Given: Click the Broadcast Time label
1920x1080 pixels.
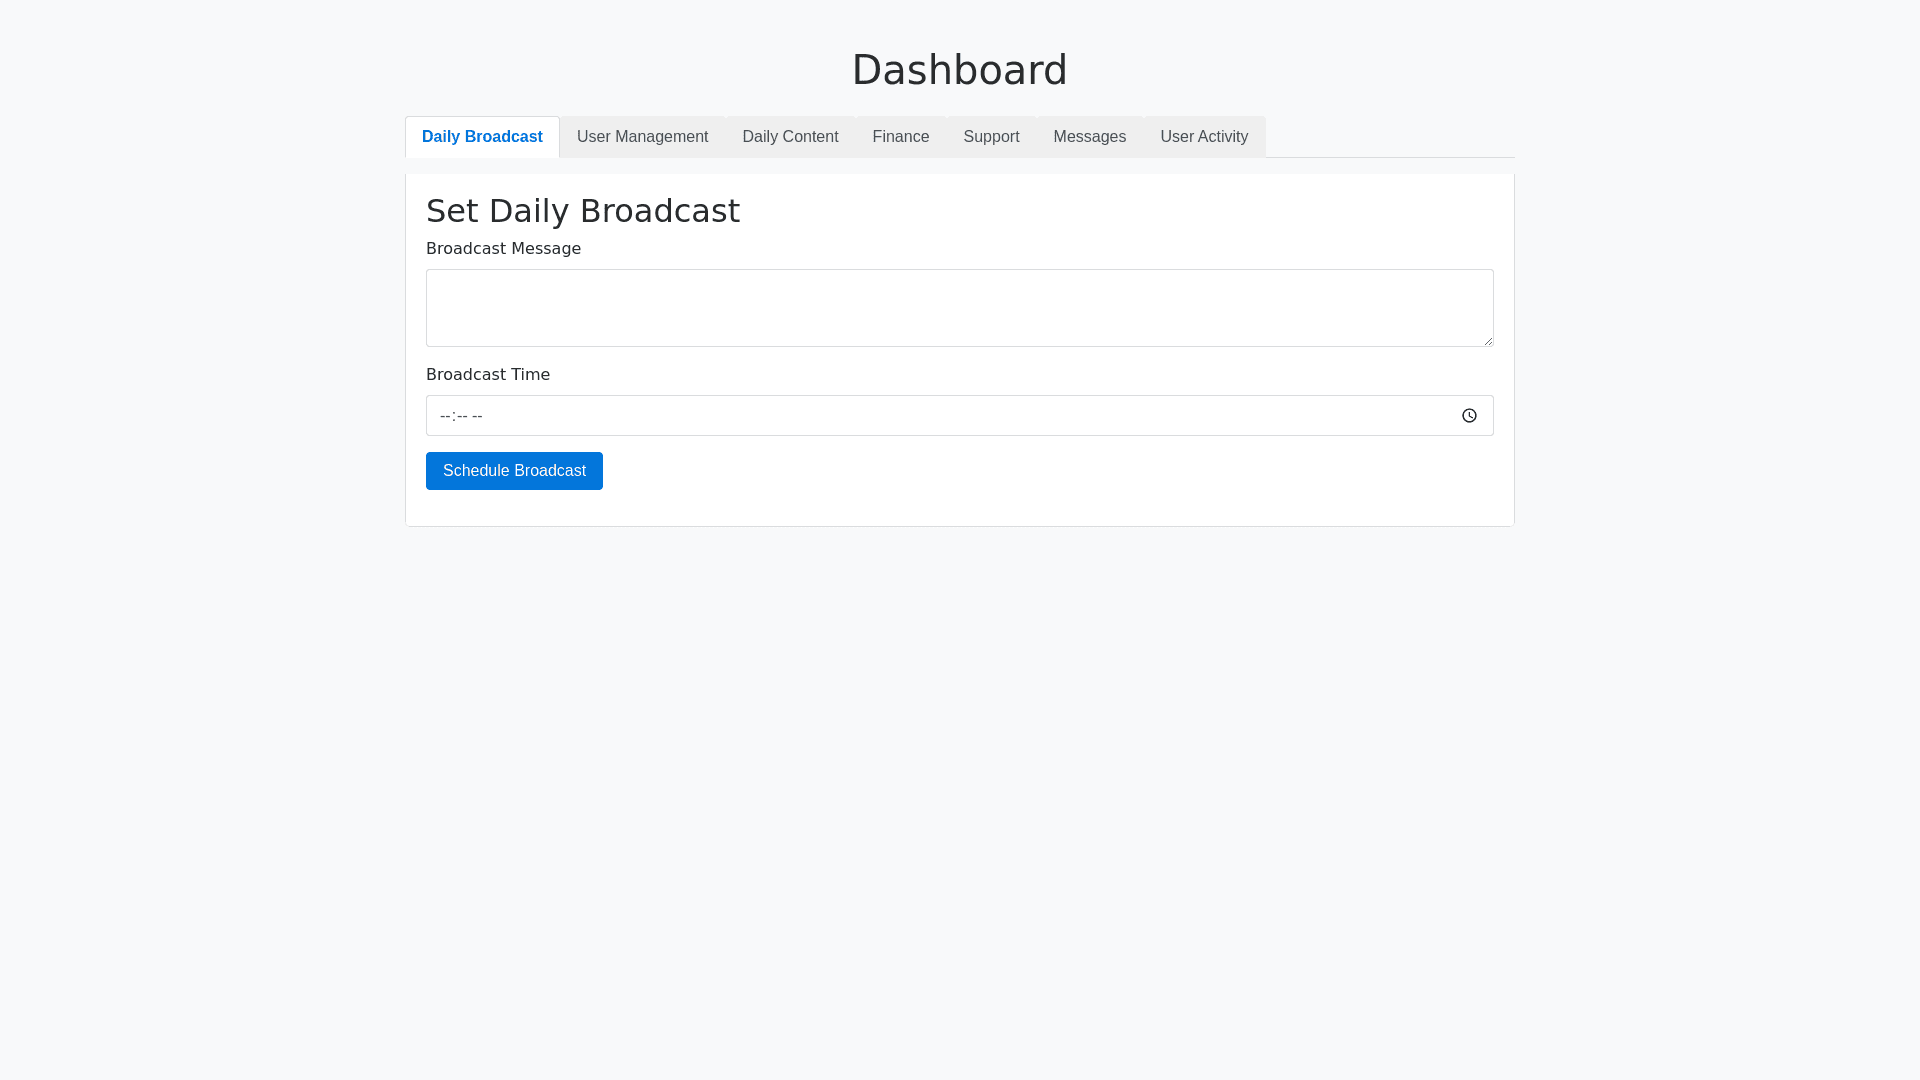Looking at the screenshot, I should tap(488, 375).
